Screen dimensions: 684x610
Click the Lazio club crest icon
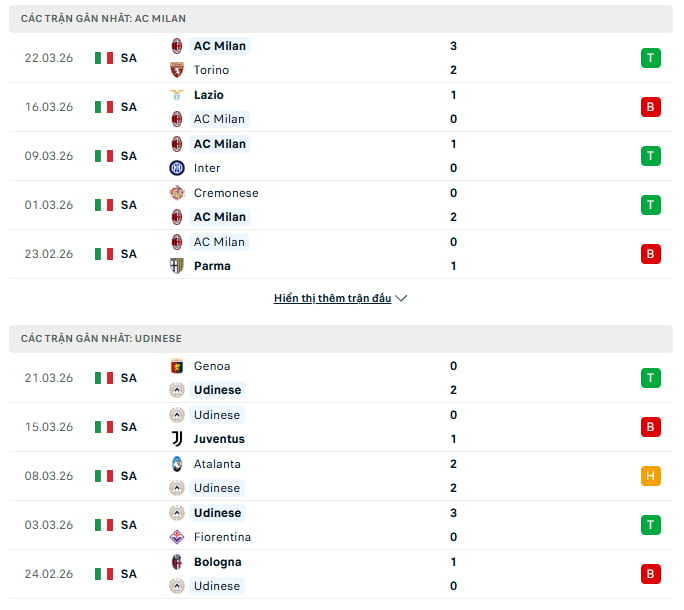[x=177, y=95]
